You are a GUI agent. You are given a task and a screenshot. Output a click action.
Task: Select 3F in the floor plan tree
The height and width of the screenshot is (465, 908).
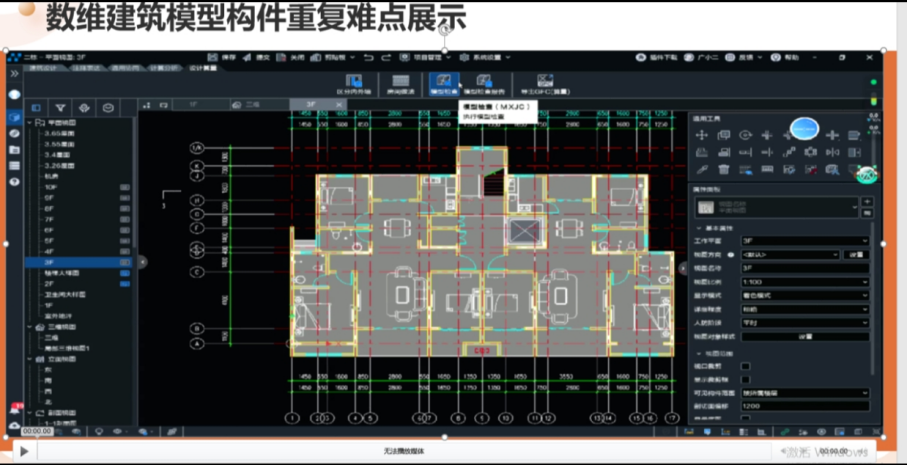click(x=48, y=262)
